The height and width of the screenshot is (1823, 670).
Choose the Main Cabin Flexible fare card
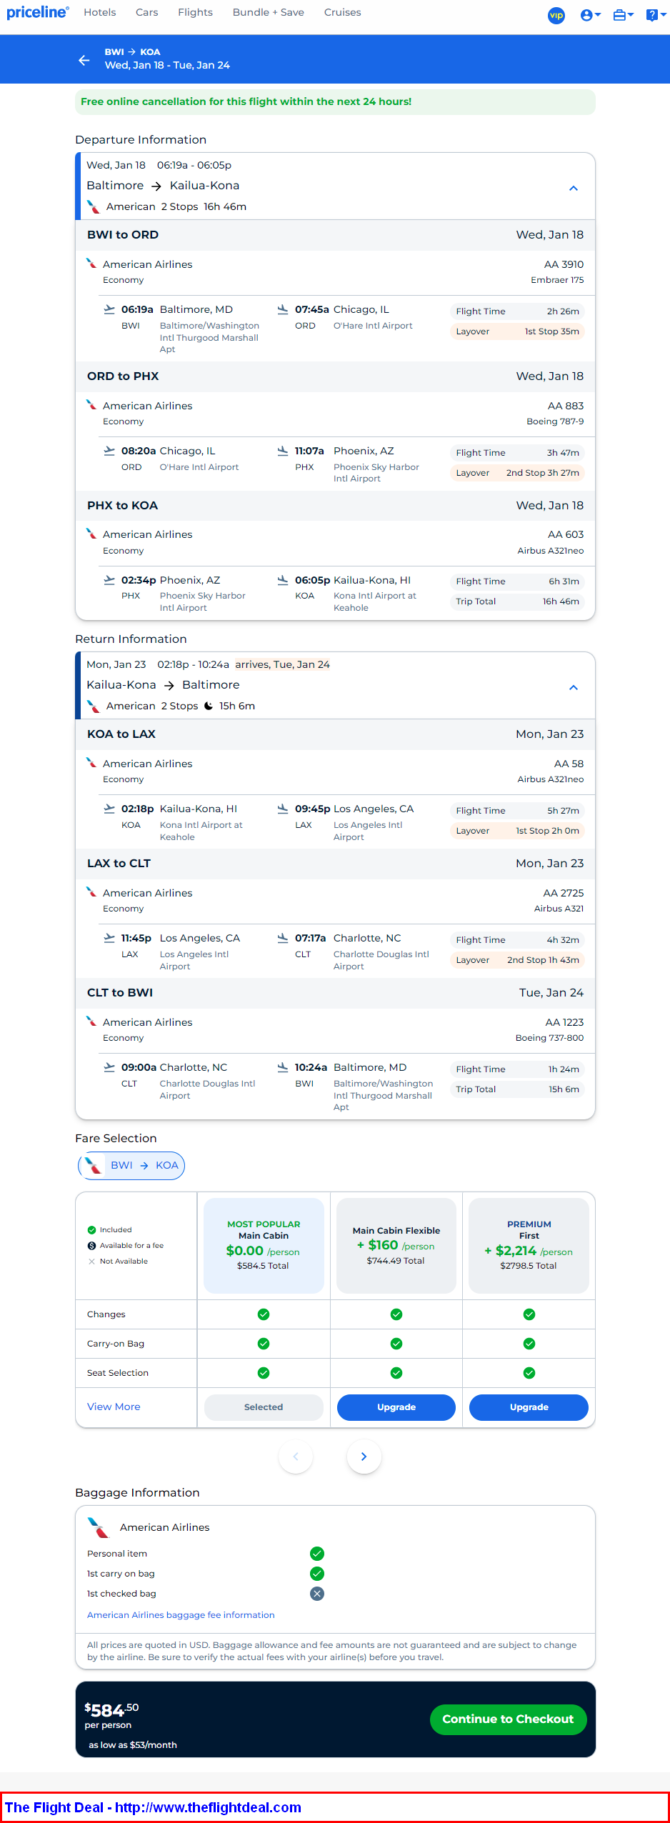tap(396, 1245)
